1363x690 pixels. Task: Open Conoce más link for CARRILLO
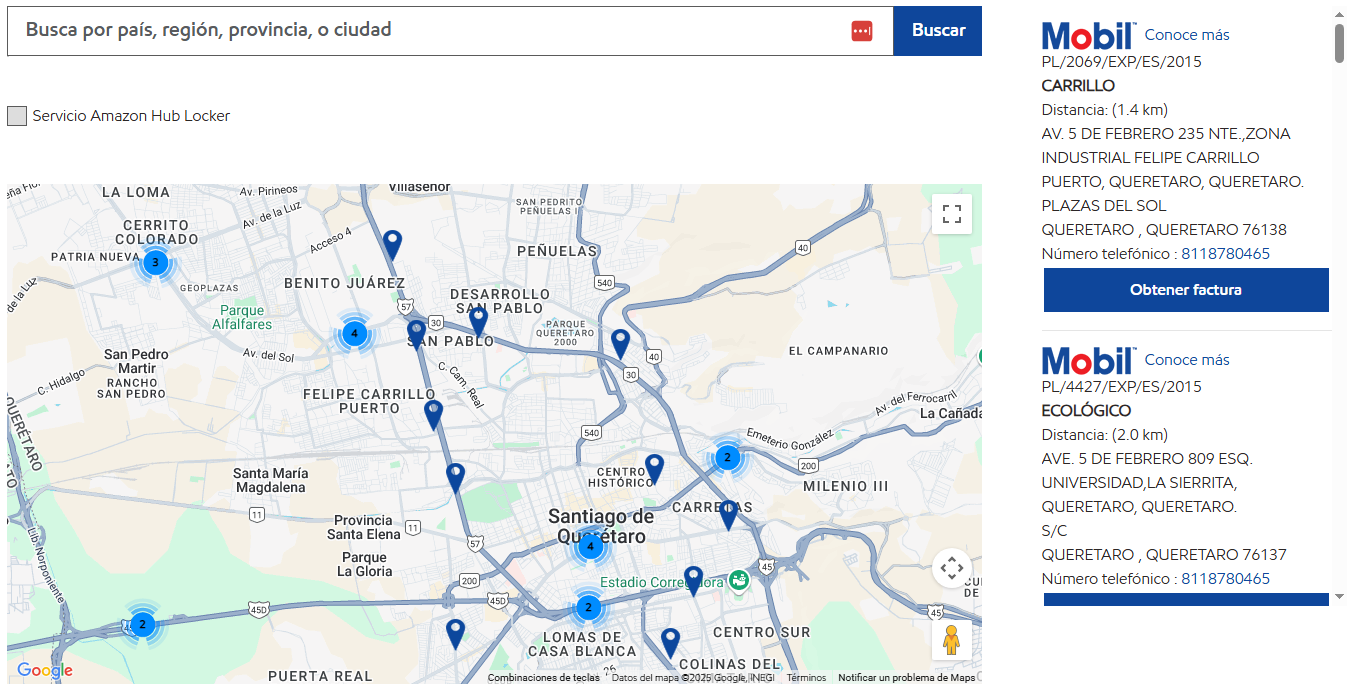[x=1187, y=35]
